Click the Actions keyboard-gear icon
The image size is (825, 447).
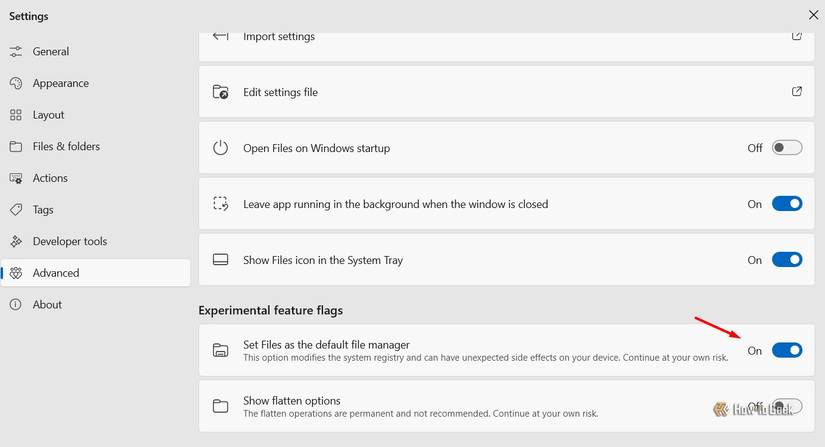16,178
